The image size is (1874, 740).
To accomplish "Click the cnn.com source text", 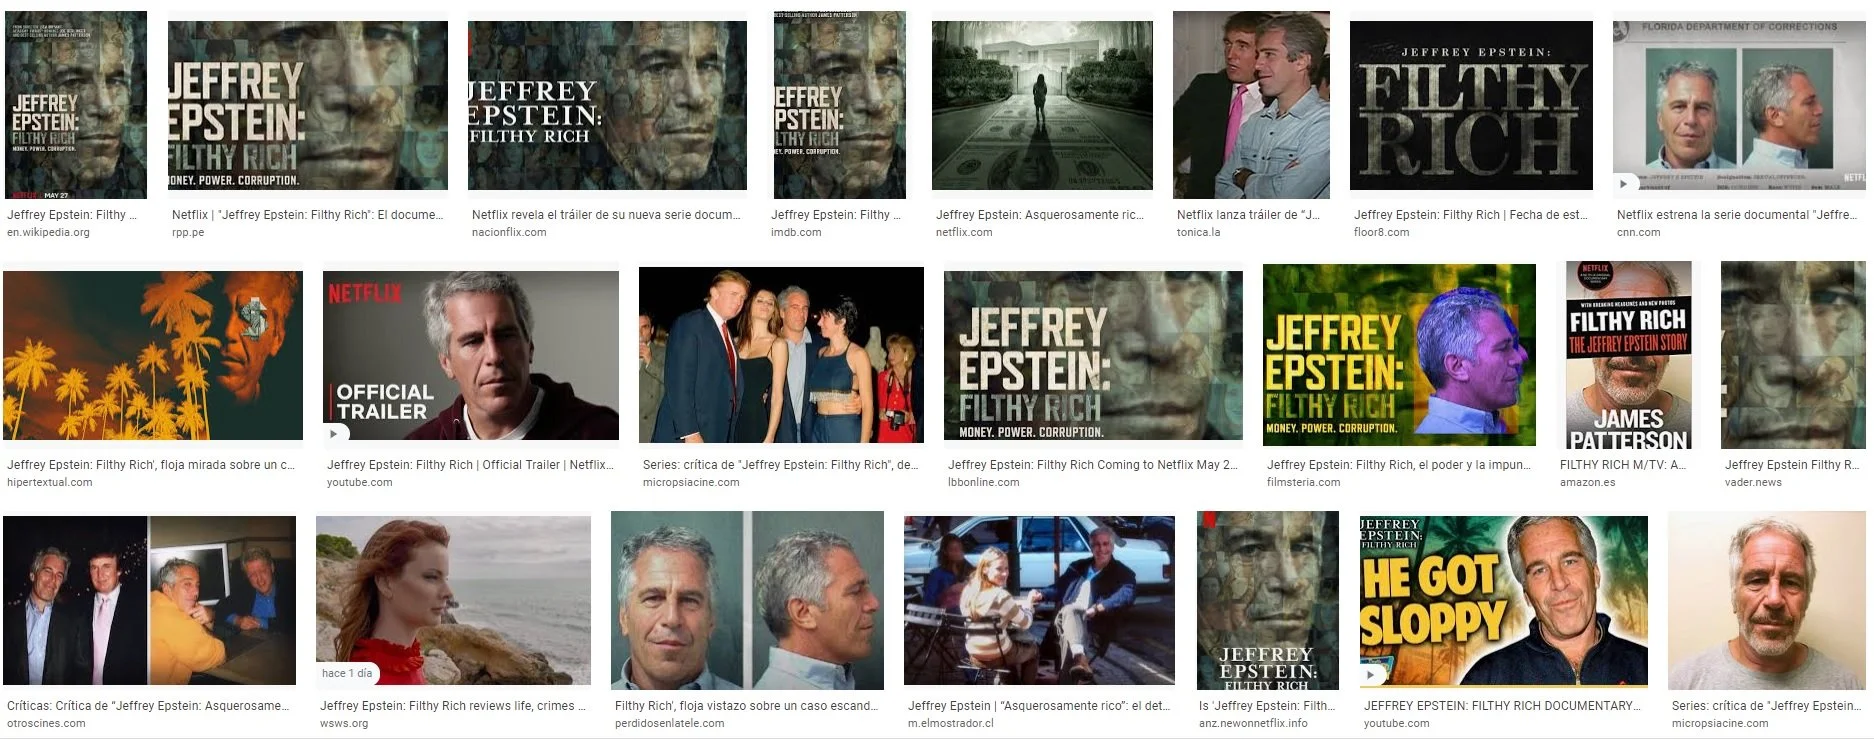I will (1638, 232).
